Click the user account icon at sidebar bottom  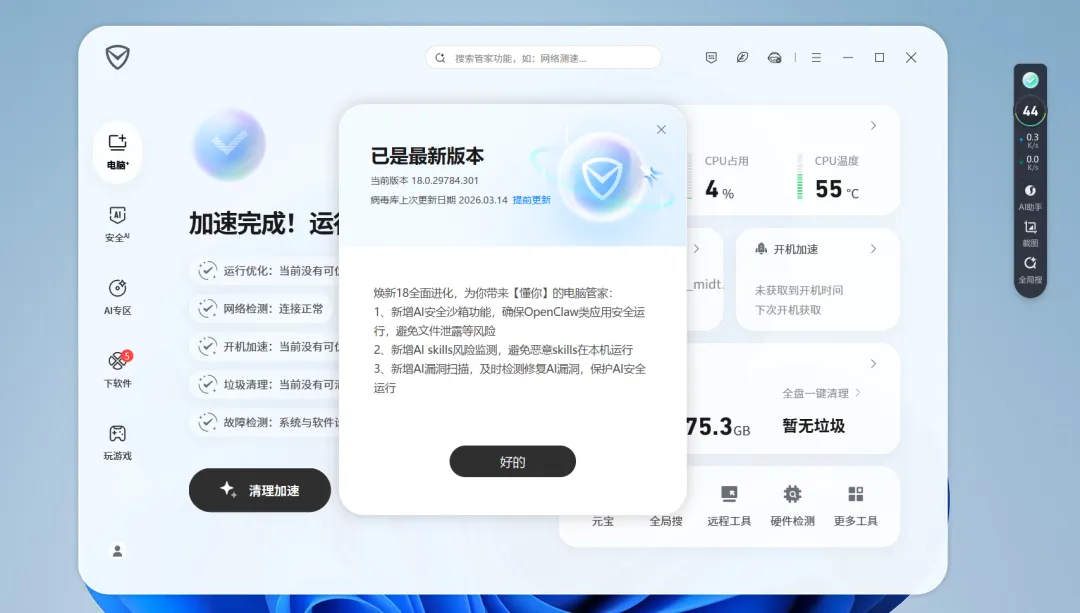click(118, 551)
